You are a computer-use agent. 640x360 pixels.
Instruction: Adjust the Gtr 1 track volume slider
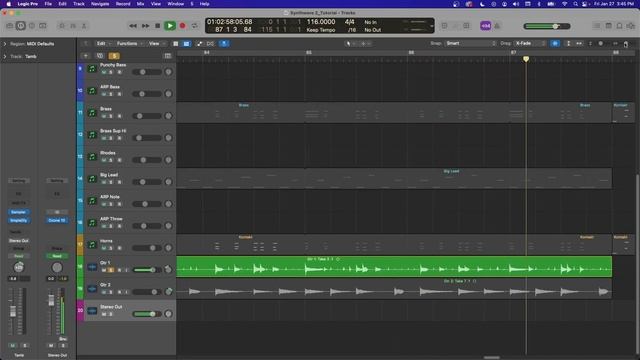click(x=146, y=270)
